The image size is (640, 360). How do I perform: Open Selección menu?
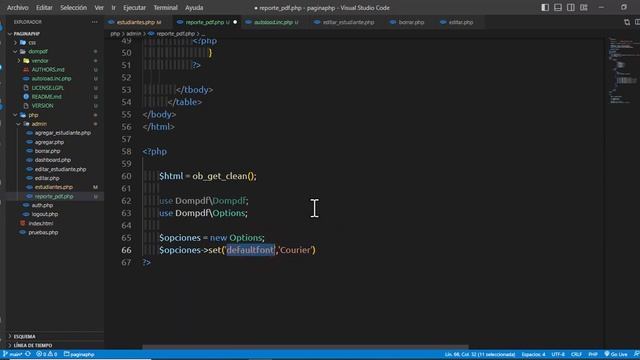point(73,7)
